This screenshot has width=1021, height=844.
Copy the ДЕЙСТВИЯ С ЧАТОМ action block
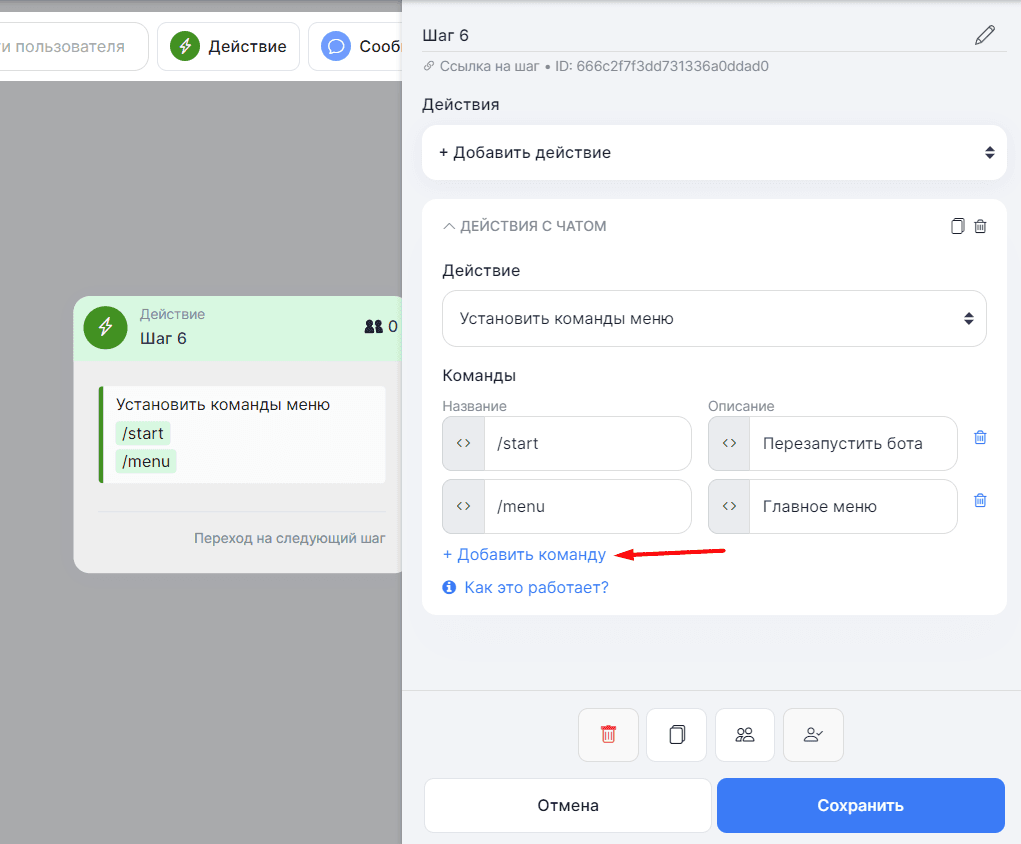(957, 226)
